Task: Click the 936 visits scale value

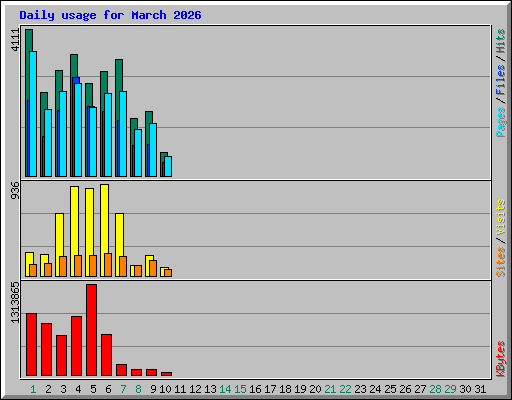Action: pos(15,190)
